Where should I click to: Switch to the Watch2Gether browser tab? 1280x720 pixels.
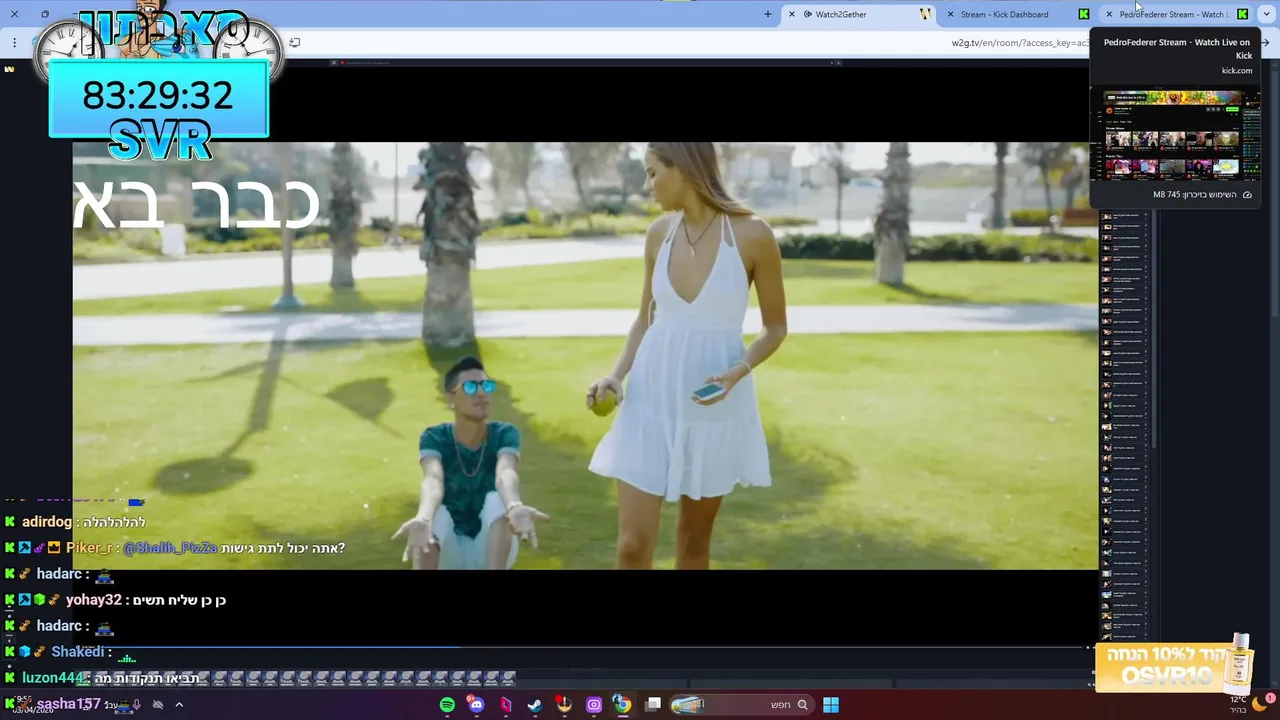[x=856, y=14]
